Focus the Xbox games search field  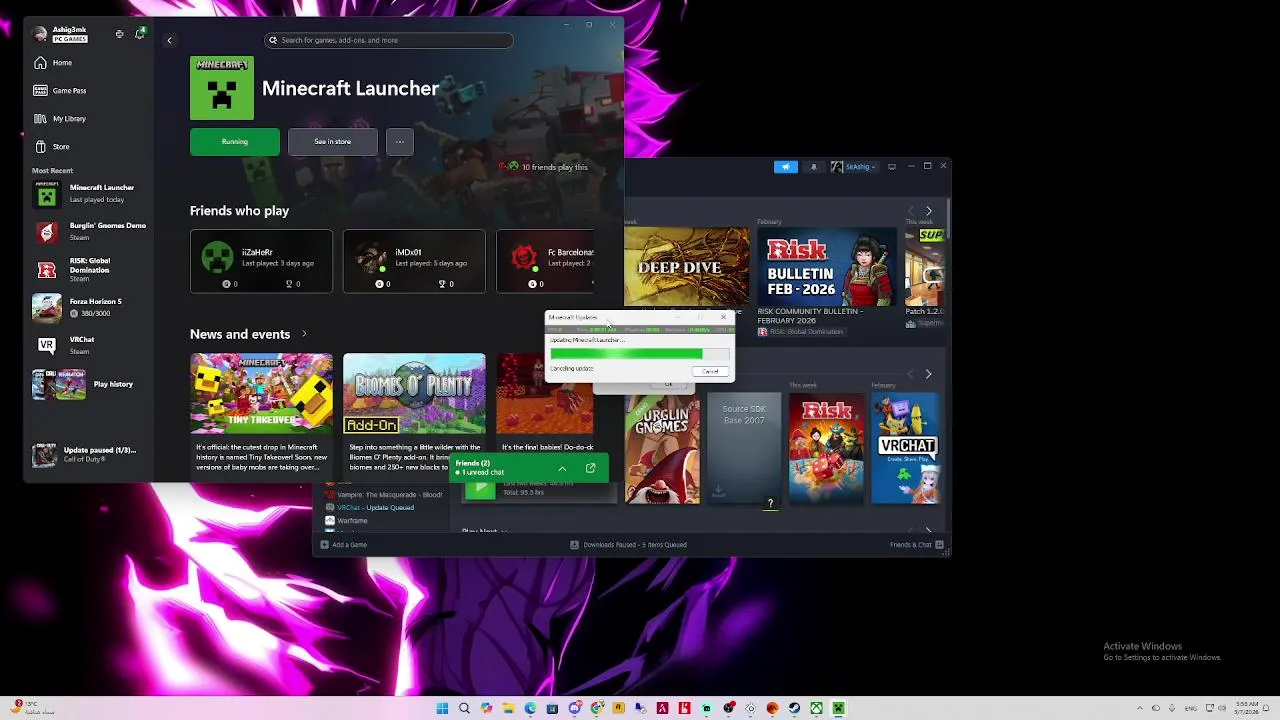pyautogui.click(x=389, y=40)
